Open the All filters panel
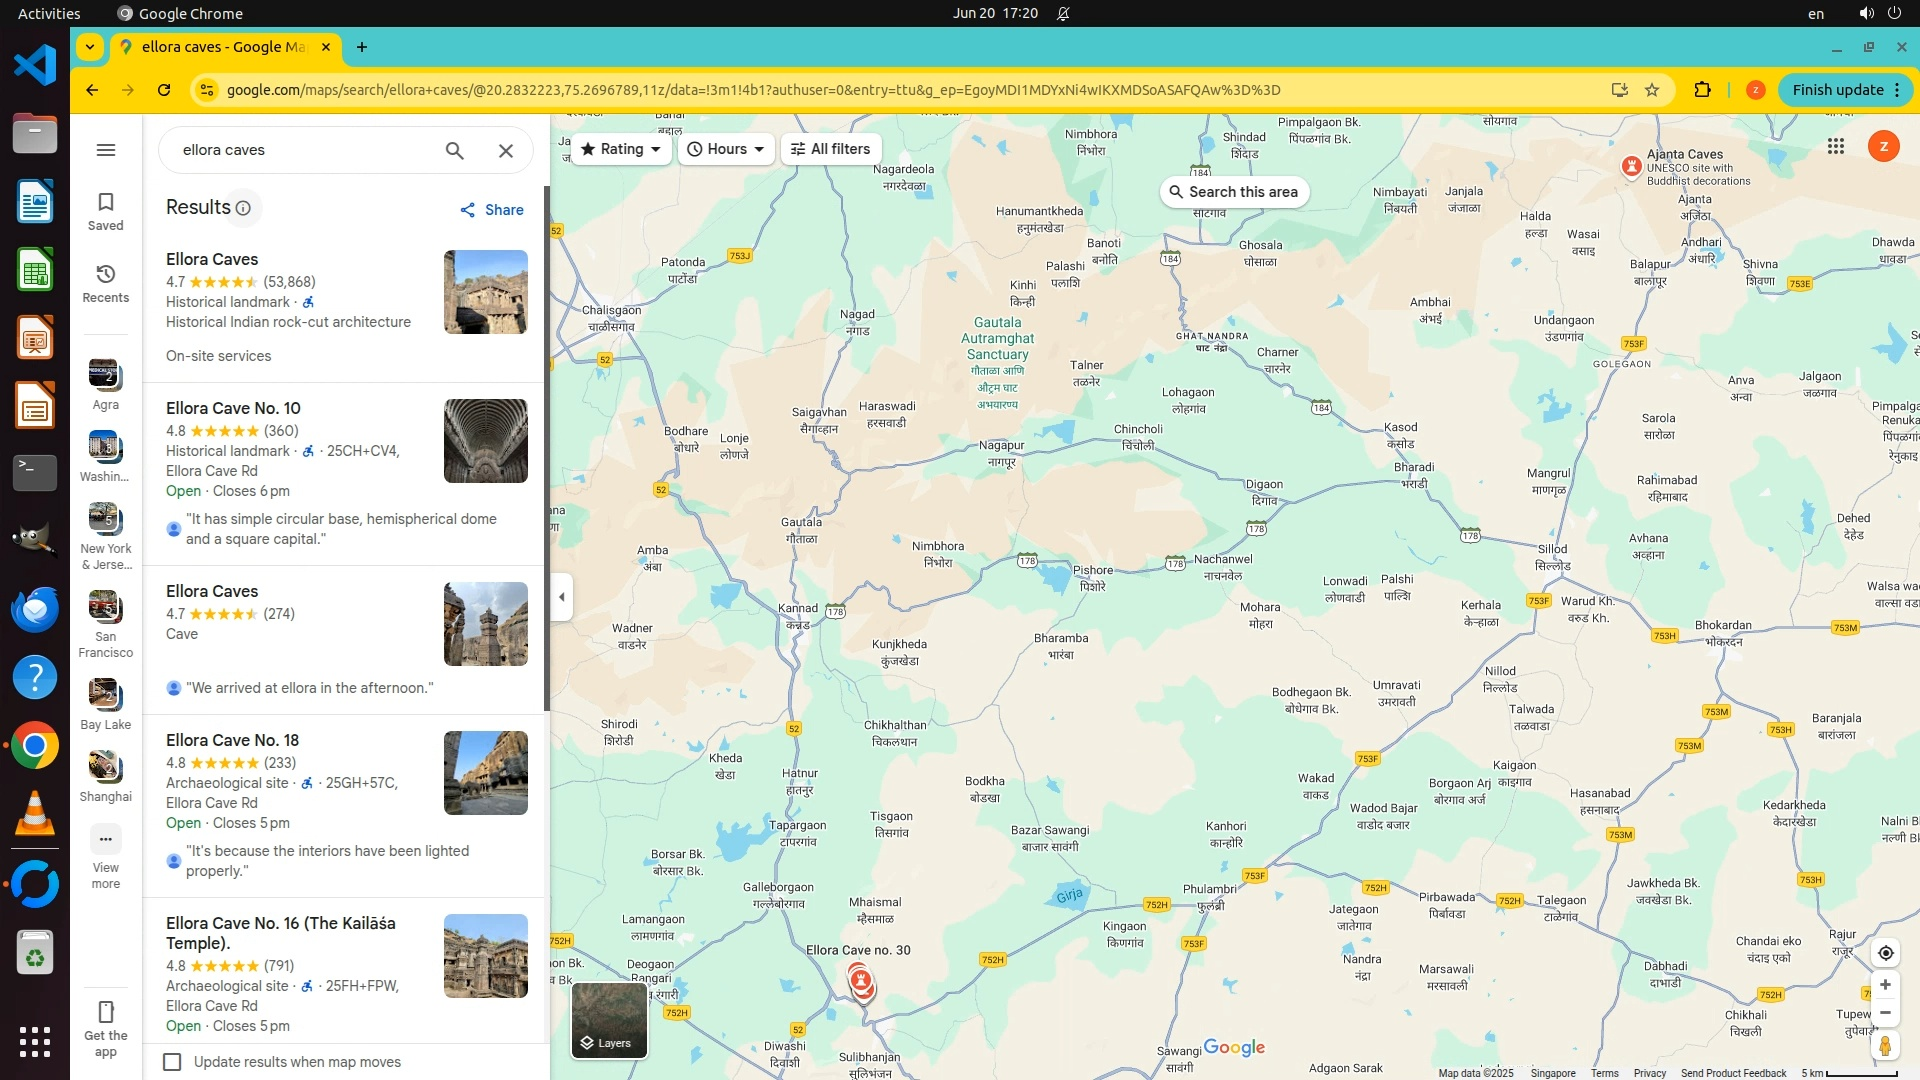The image size is (1920, 1080). (830, 149)
